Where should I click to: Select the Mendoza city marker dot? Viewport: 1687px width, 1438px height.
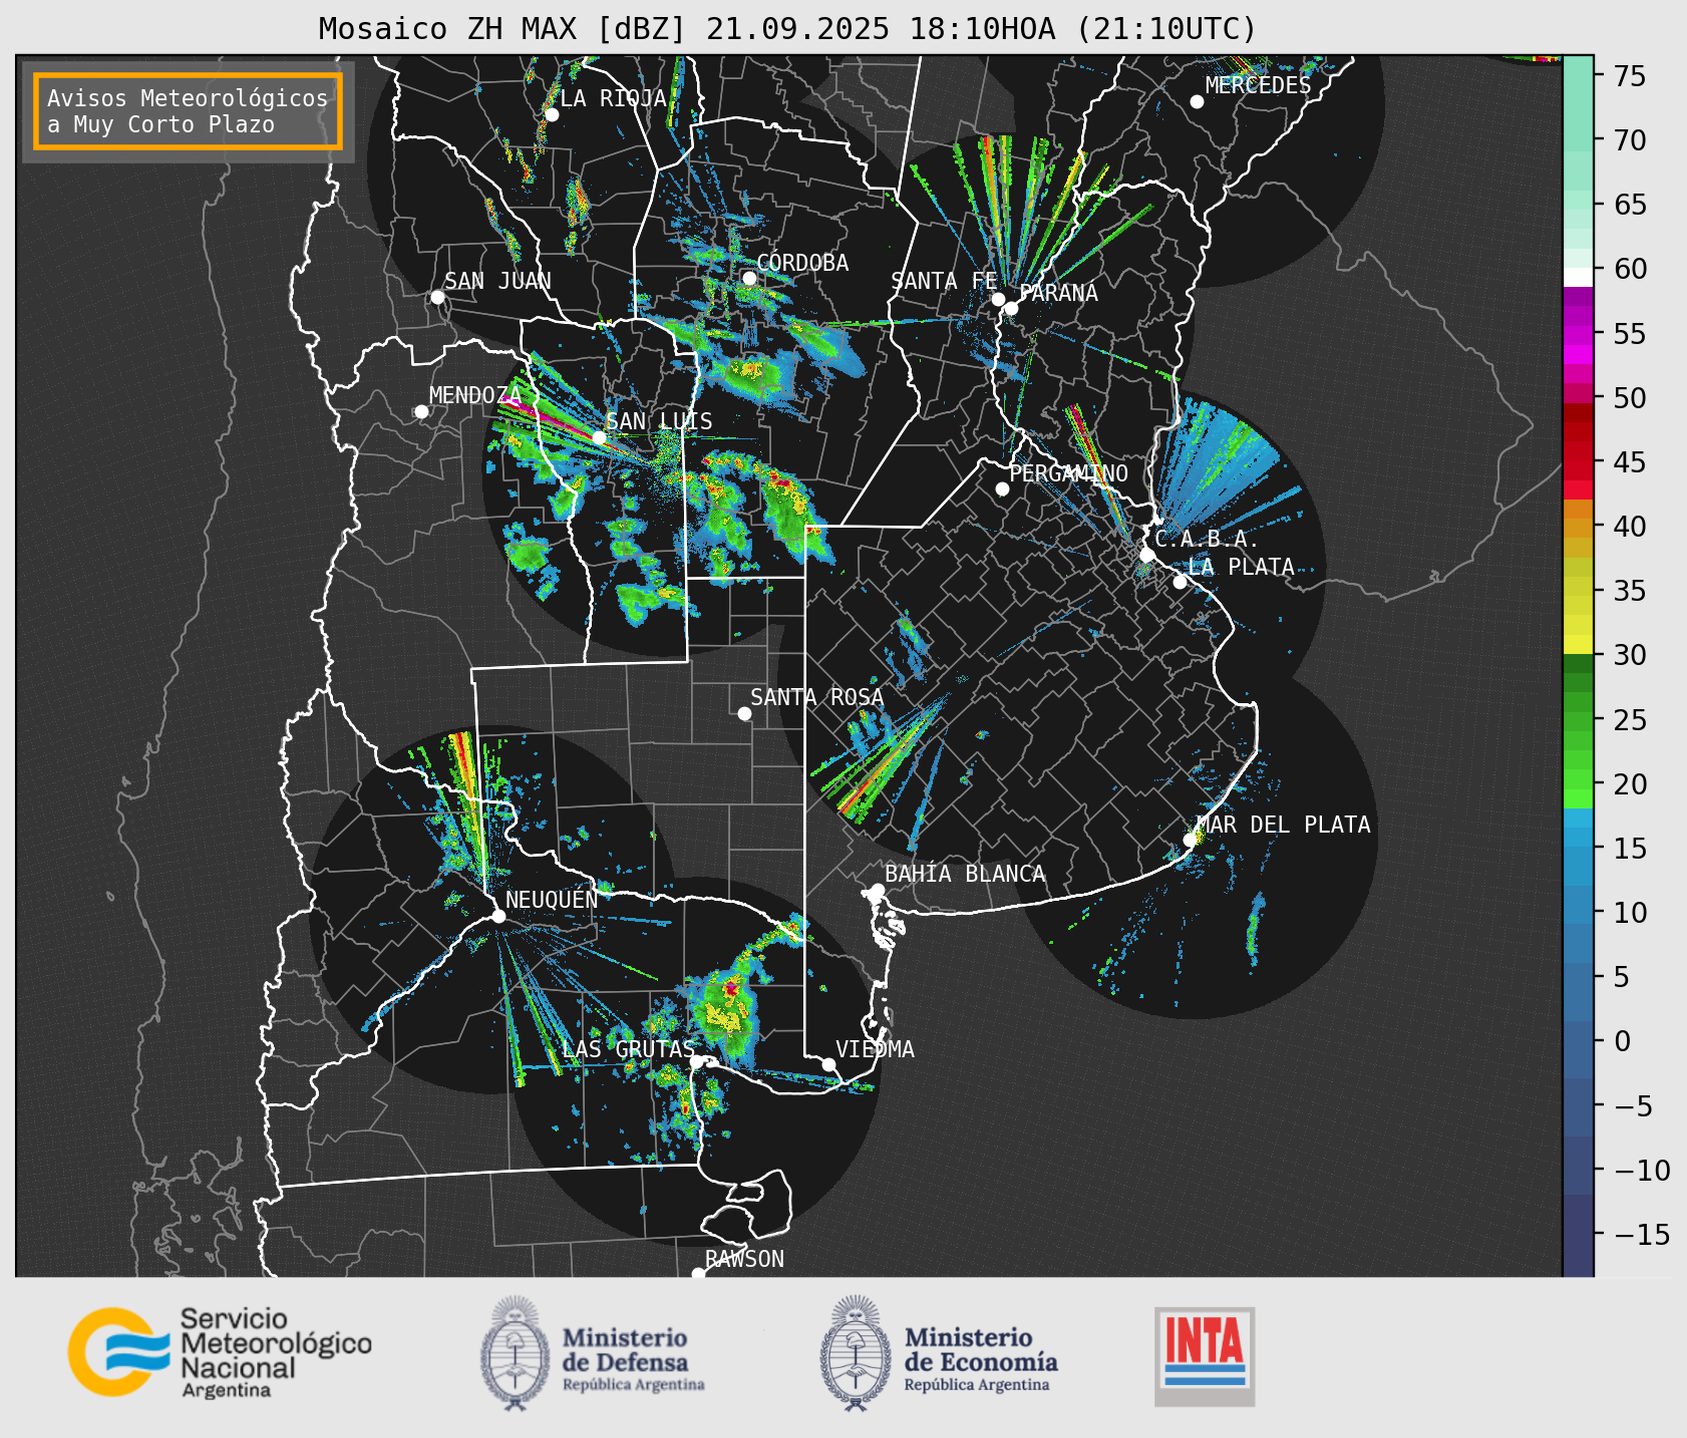pyautogui.click(x=421, y=412)
